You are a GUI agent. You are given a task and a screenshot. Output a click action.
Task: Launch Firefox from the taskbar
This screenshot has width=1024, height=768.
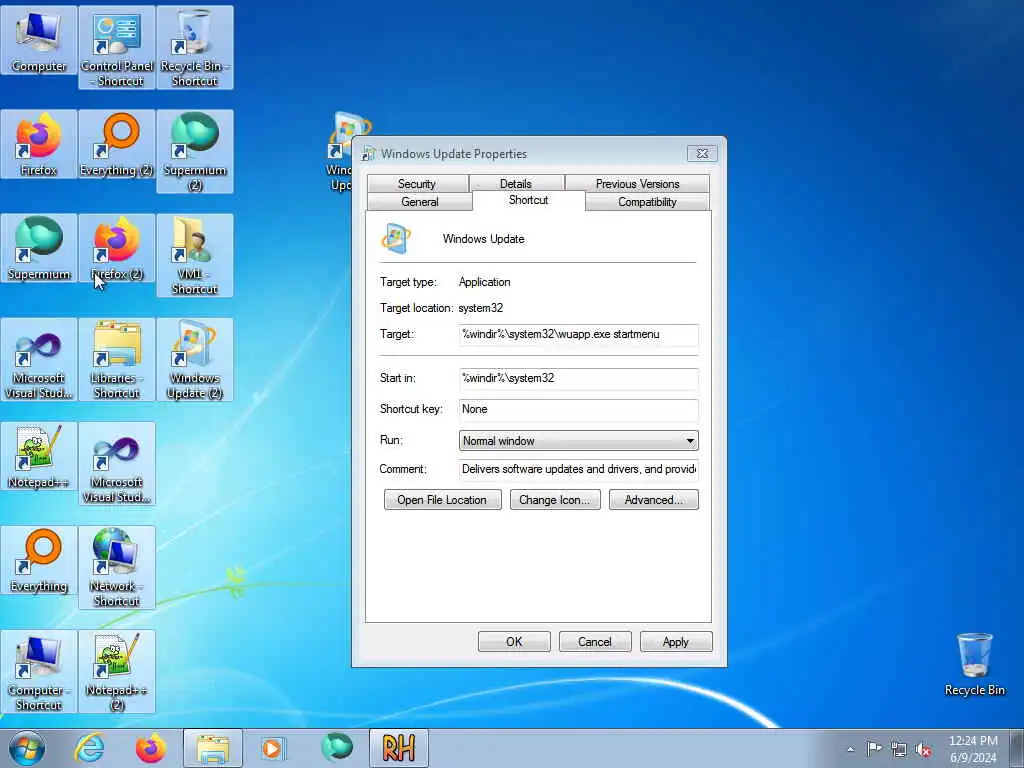point(151,748)
